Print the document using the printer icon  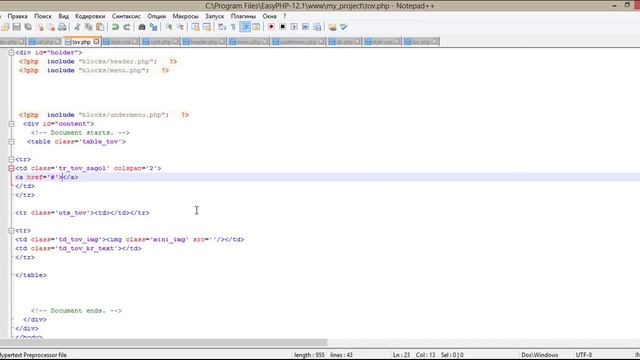tap(62, 27)
